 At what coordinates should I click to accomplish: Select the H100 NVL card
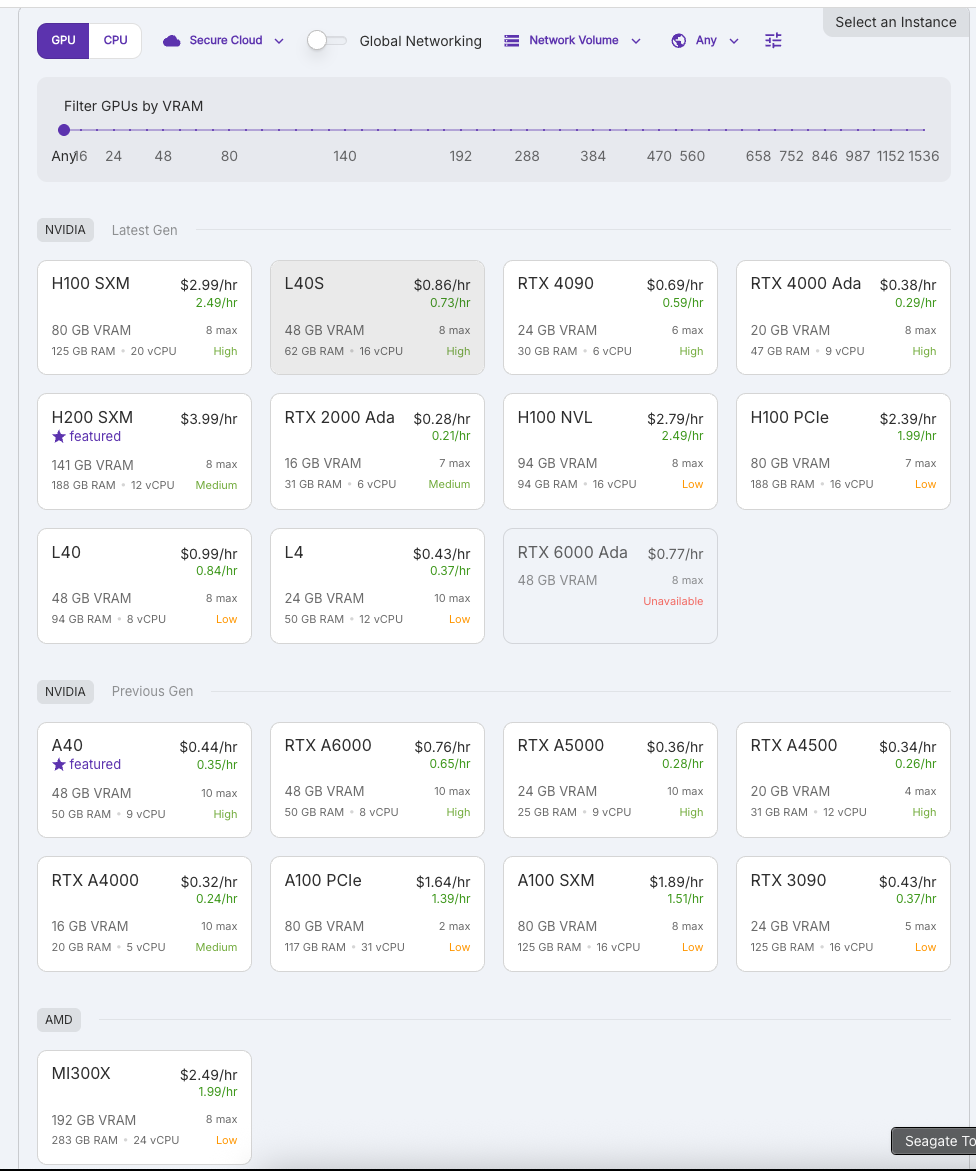pyautogui.click(x=610, y=452)
